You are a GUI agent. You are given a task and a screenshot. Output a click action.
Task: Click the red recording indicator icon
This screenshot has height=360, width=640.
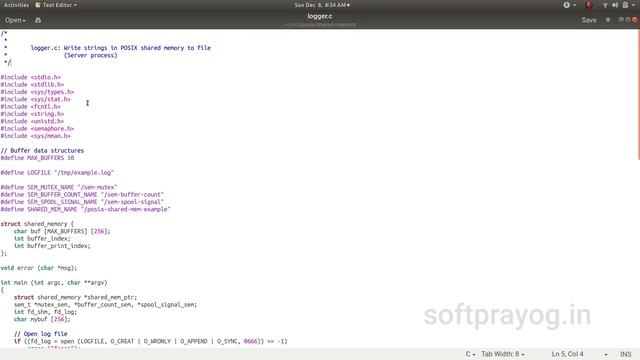click(x=589, y=5)
